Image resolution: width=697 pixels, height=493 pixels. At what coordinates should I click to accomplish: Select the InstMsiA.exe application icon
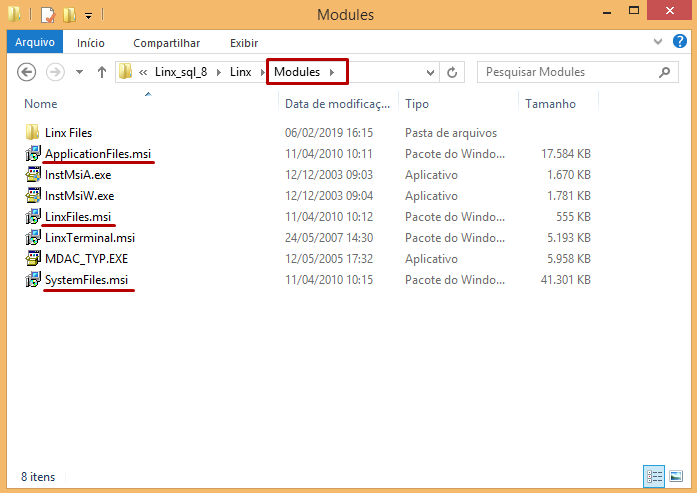33,174
